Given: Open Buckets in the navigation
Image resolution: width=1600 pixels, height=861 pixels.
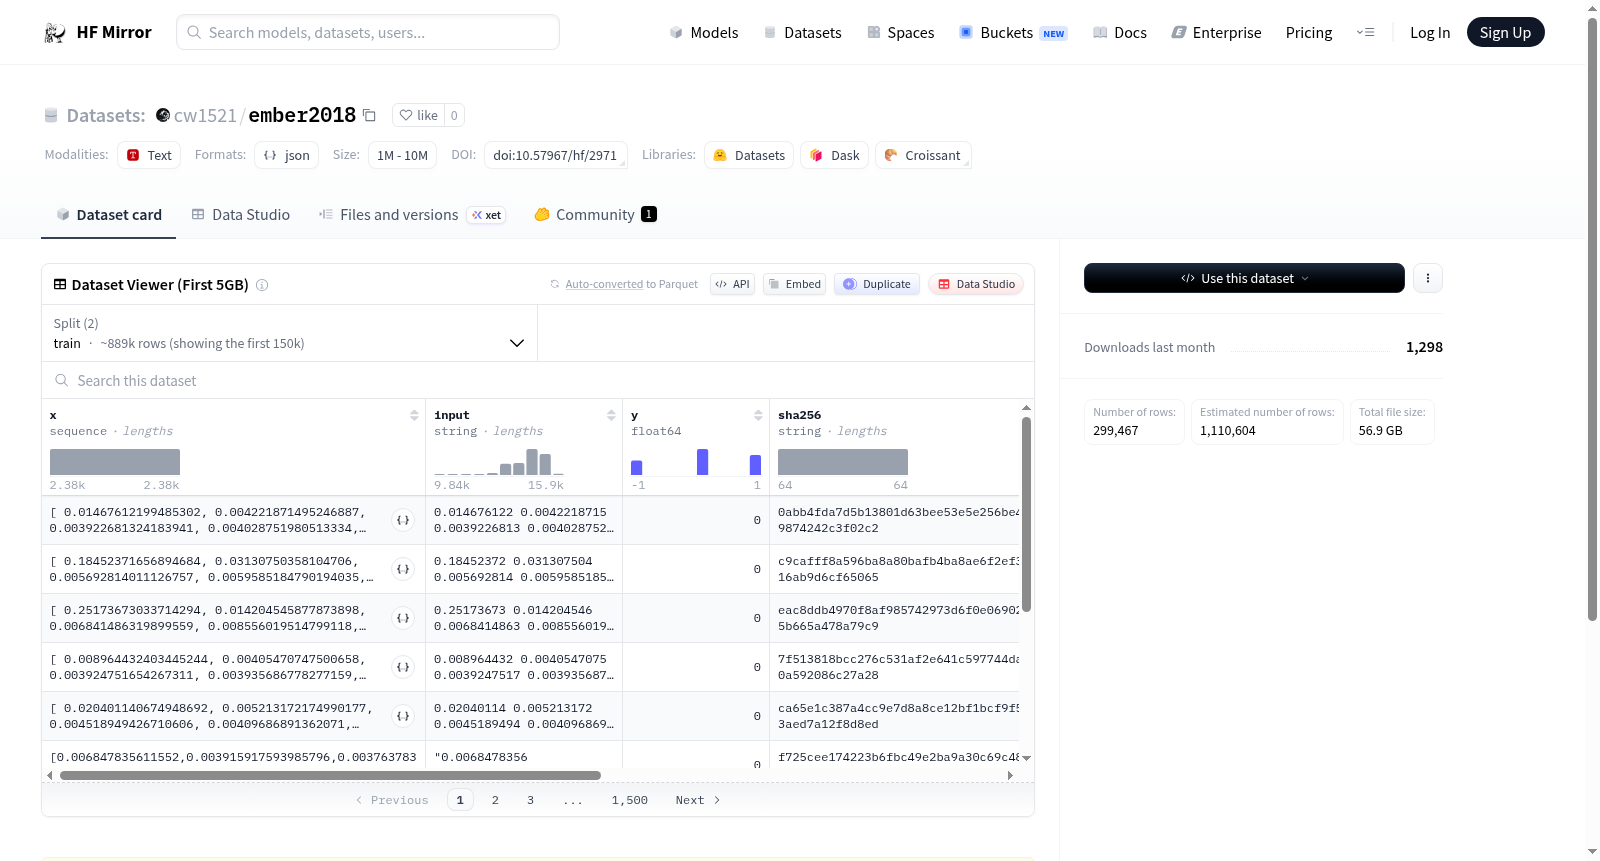Looking at the screenshot, I should (1013, 33).
